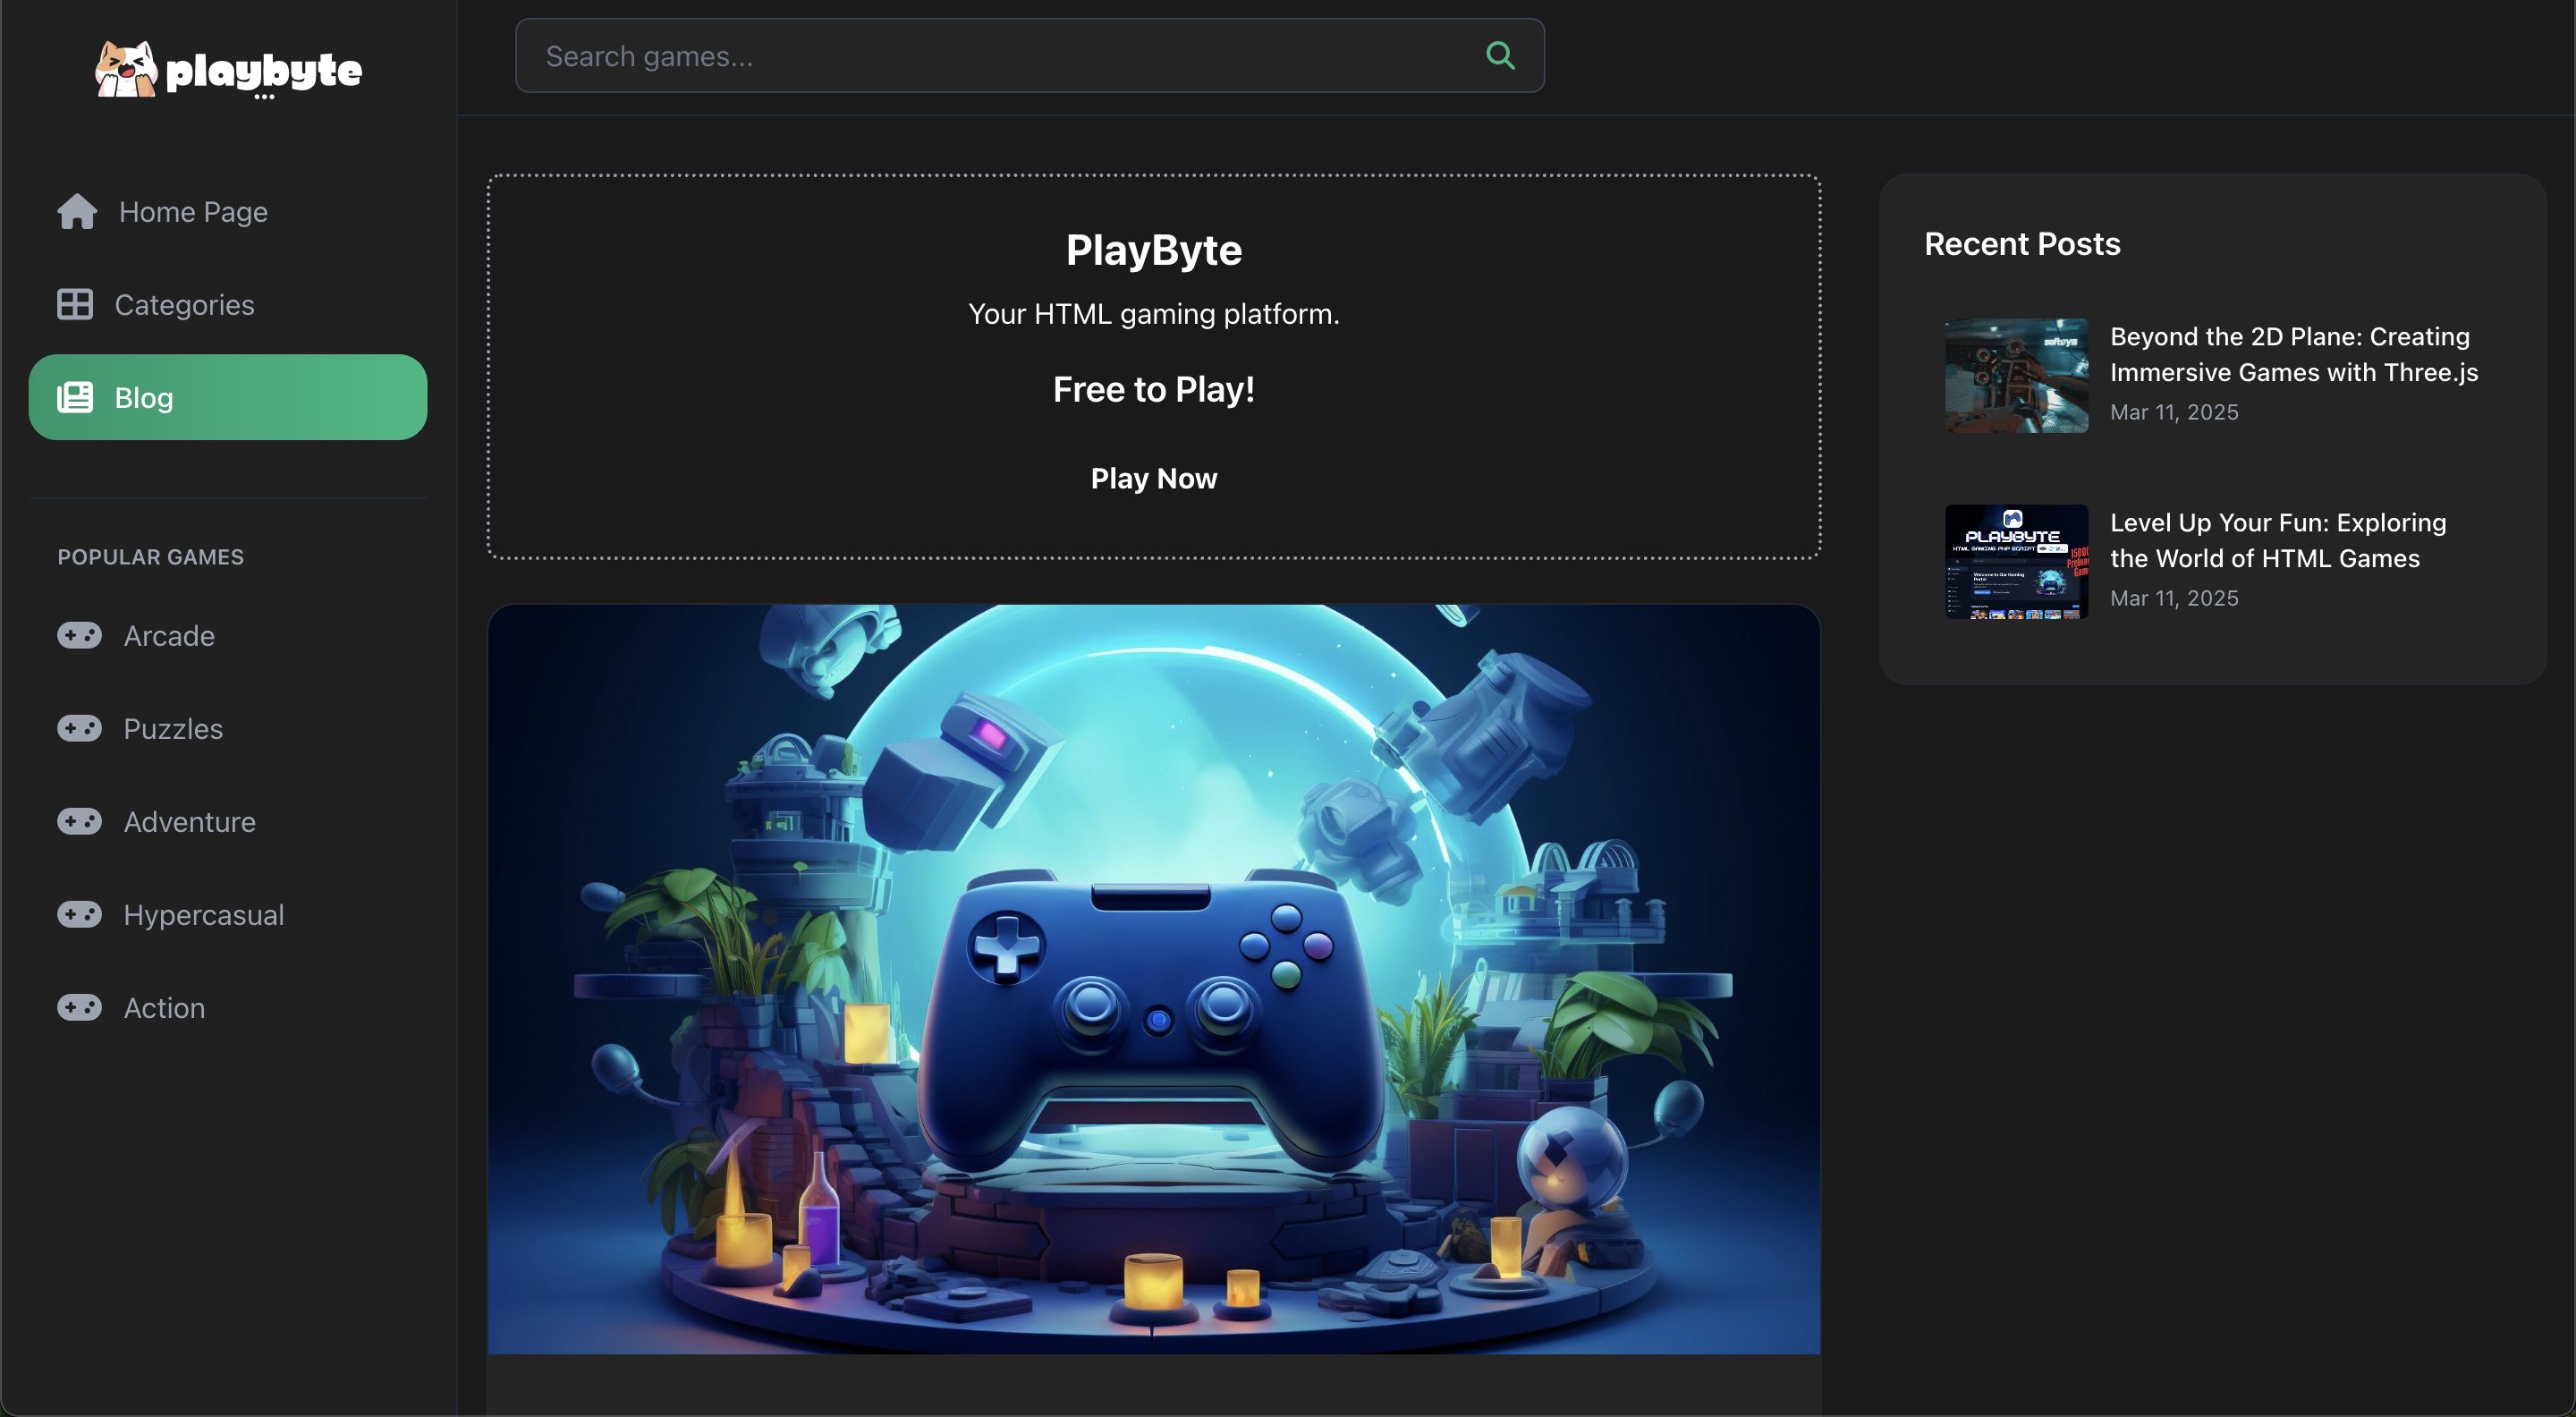This screenshot has height=1417, width=2576.
Task: Click the POPULAR GAMES section label
Action: click(150, 557)
